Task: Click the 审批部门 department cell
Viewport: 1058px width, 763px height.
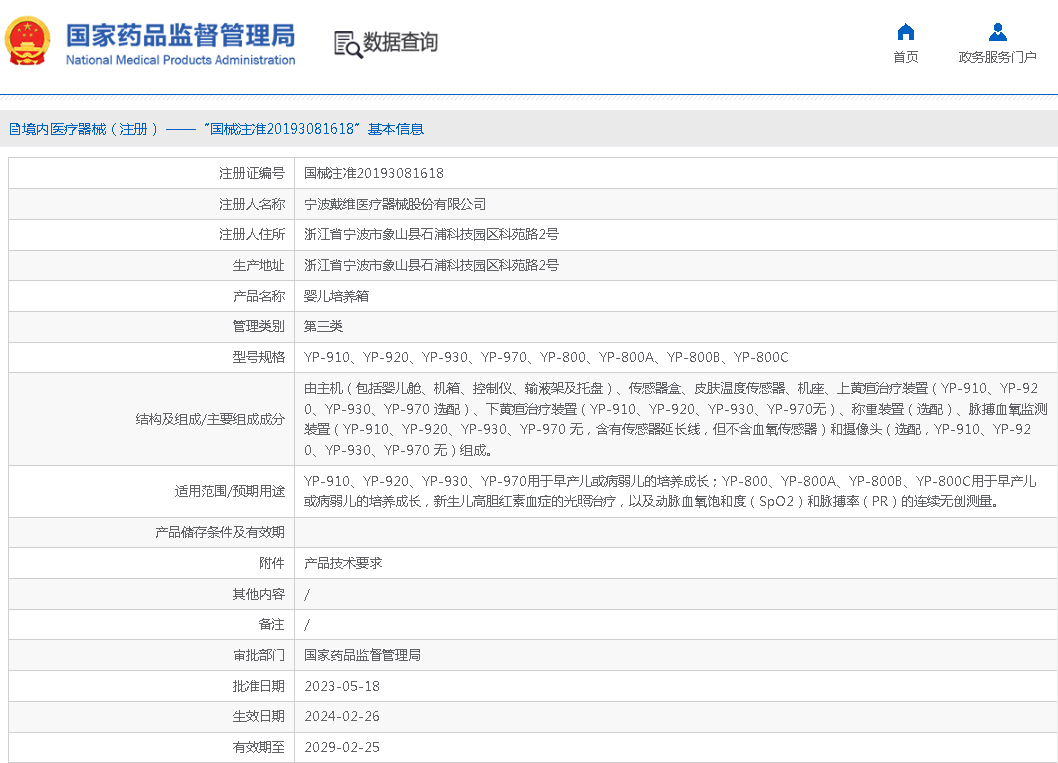Action: coord(361,655)
